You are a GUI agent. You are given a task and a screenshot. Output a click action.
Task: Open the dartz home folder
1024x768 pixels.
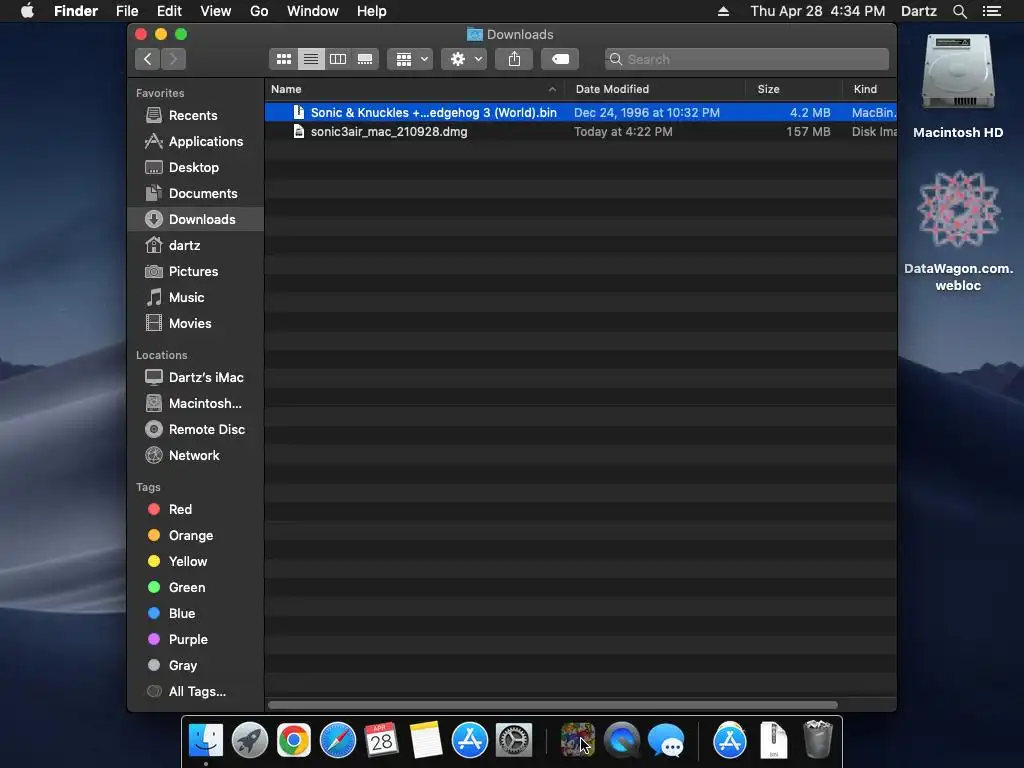pyautogui.click(x=195, y=246)
